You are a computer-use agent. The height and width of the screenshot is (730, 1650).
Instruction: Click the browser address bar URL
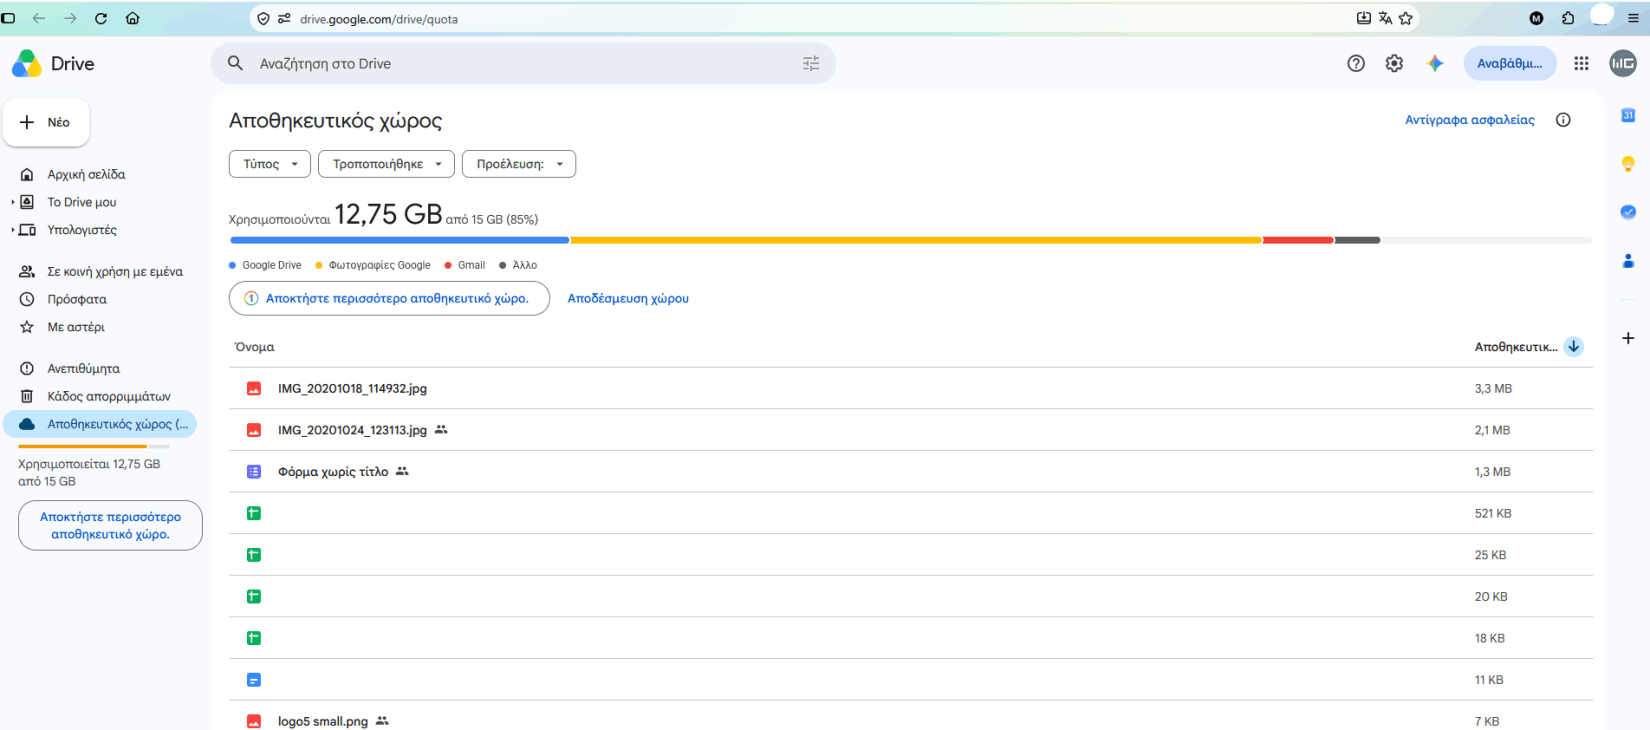[x=379, y=19]
